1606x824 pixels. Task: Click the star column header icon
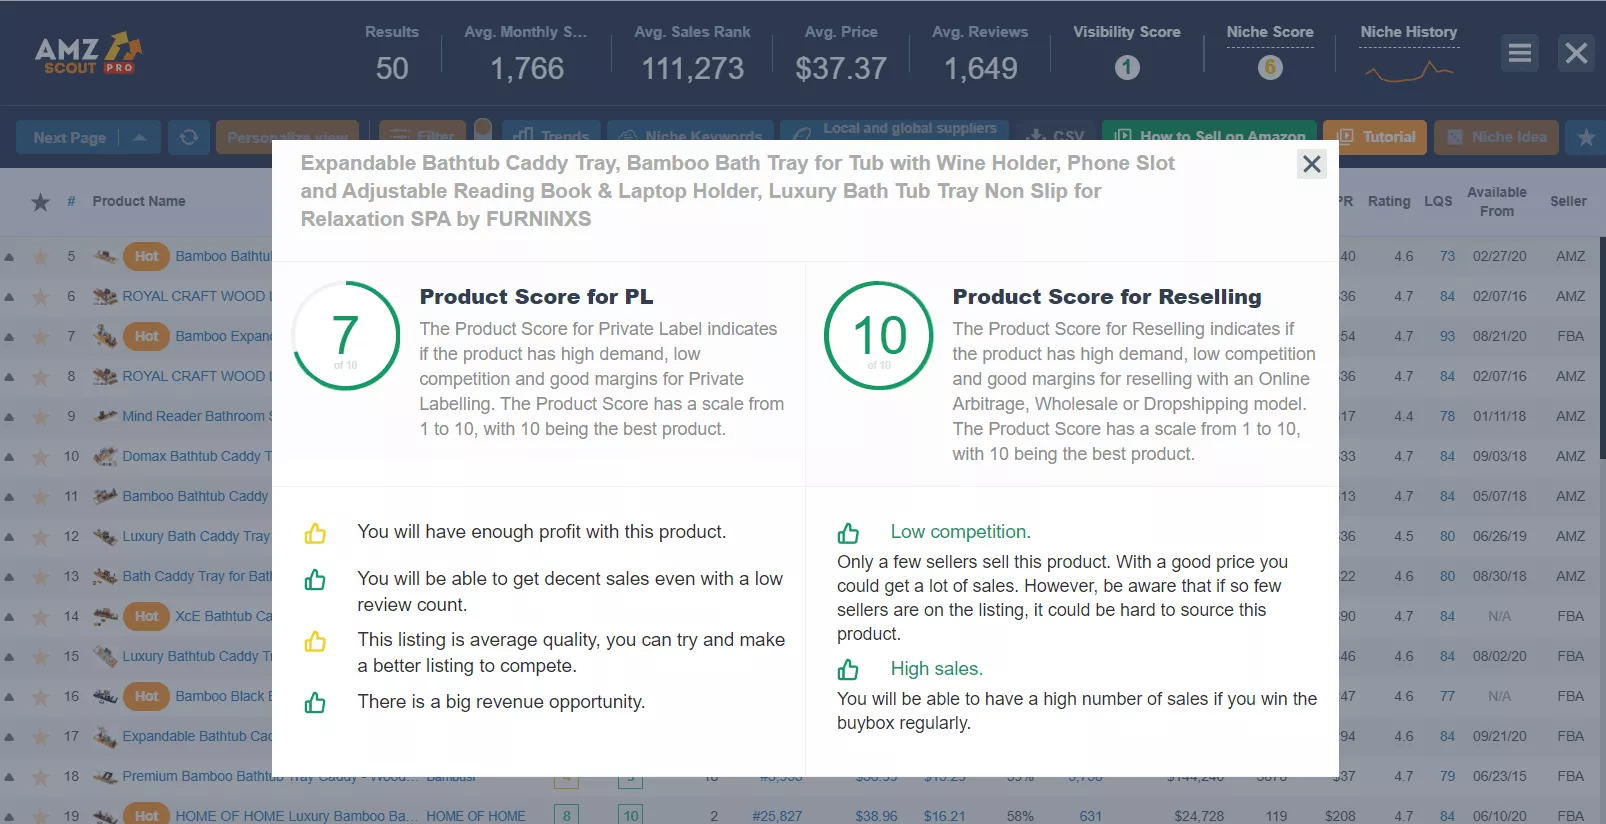tap(40, 202)
